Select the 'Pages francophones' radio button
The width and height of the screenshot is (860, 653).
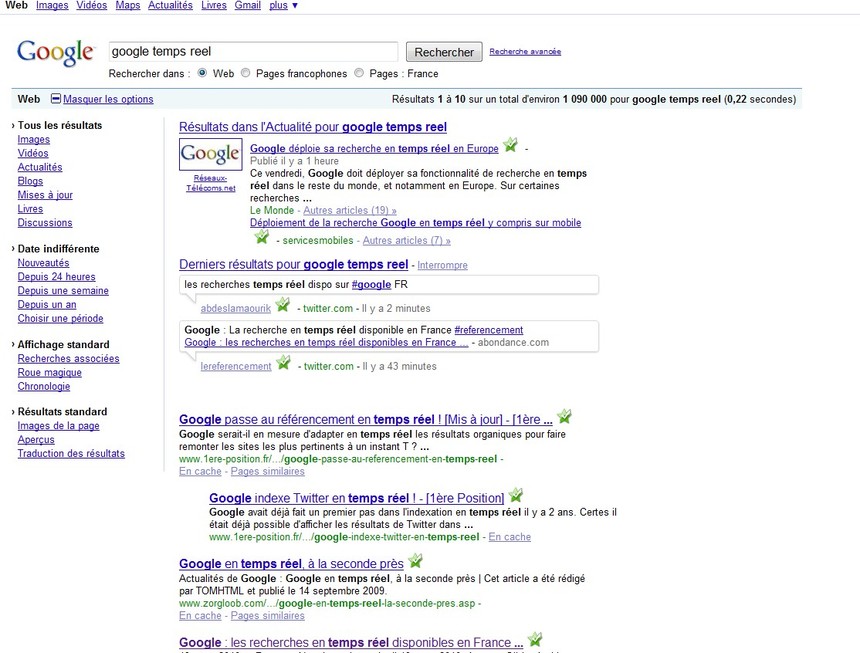245,73
